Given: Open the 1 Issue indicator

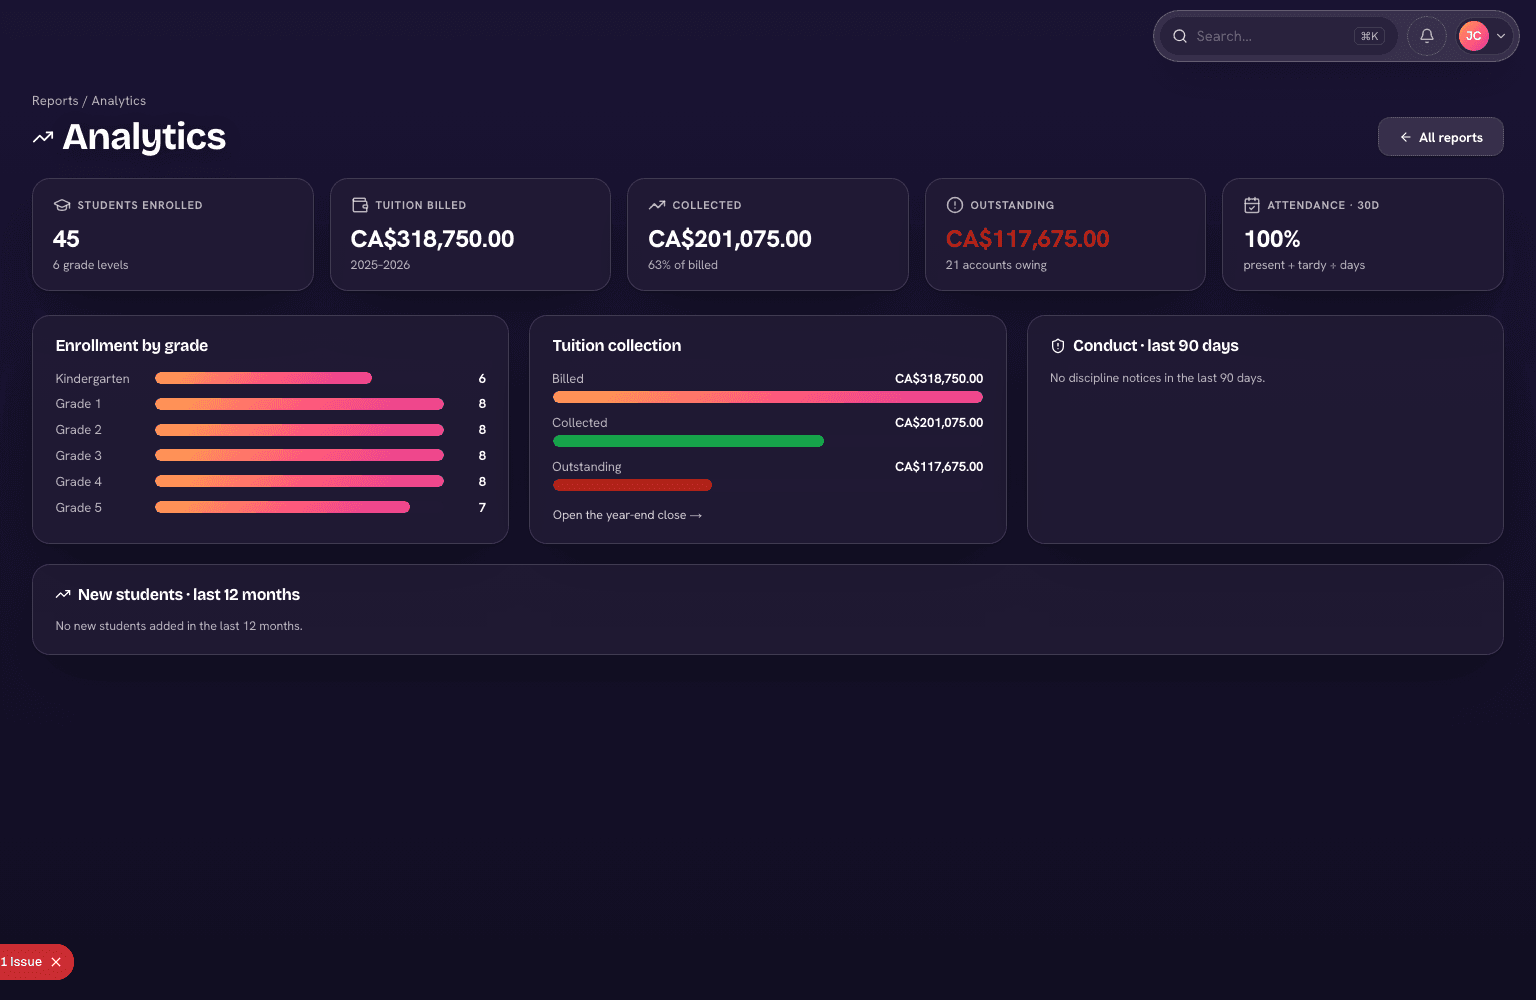Looking at the screenshot, I should click(x=21, y=962).
